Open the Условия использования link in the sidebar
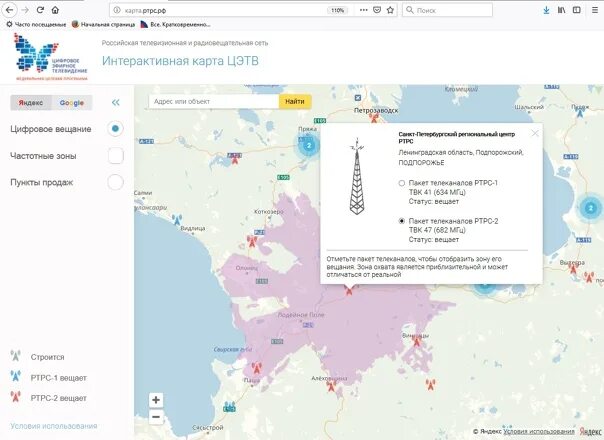This screenshot has width=604, height=440. pos(54,426)
